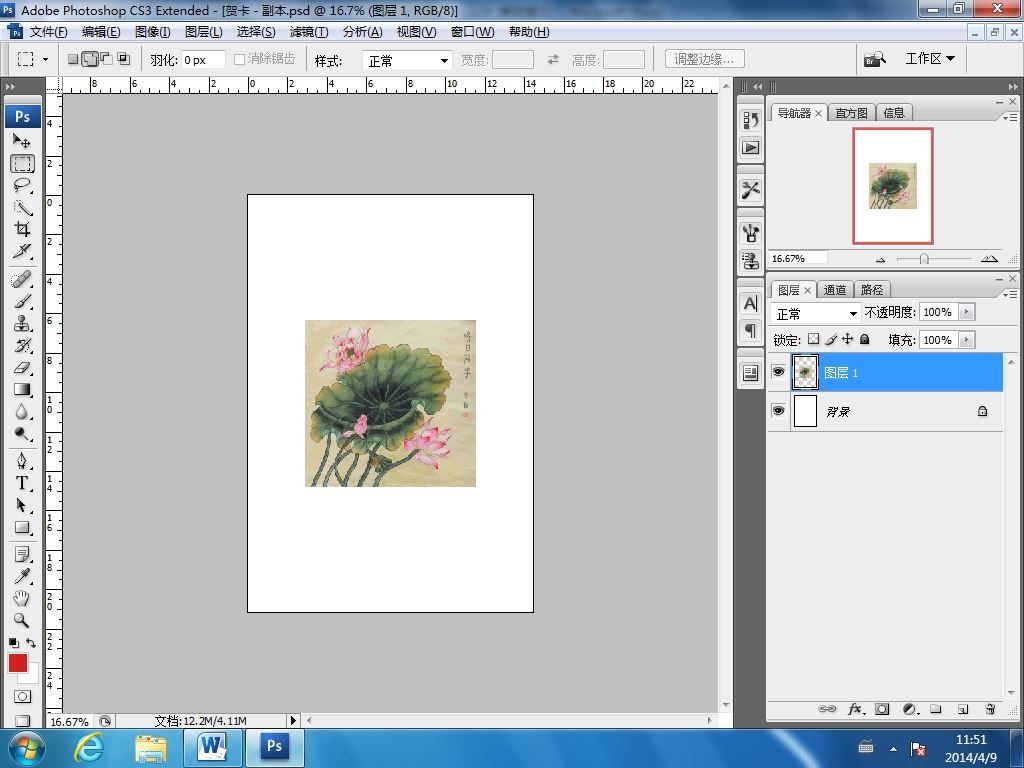Swap foreground and background colors

click(x=30, y=643)
